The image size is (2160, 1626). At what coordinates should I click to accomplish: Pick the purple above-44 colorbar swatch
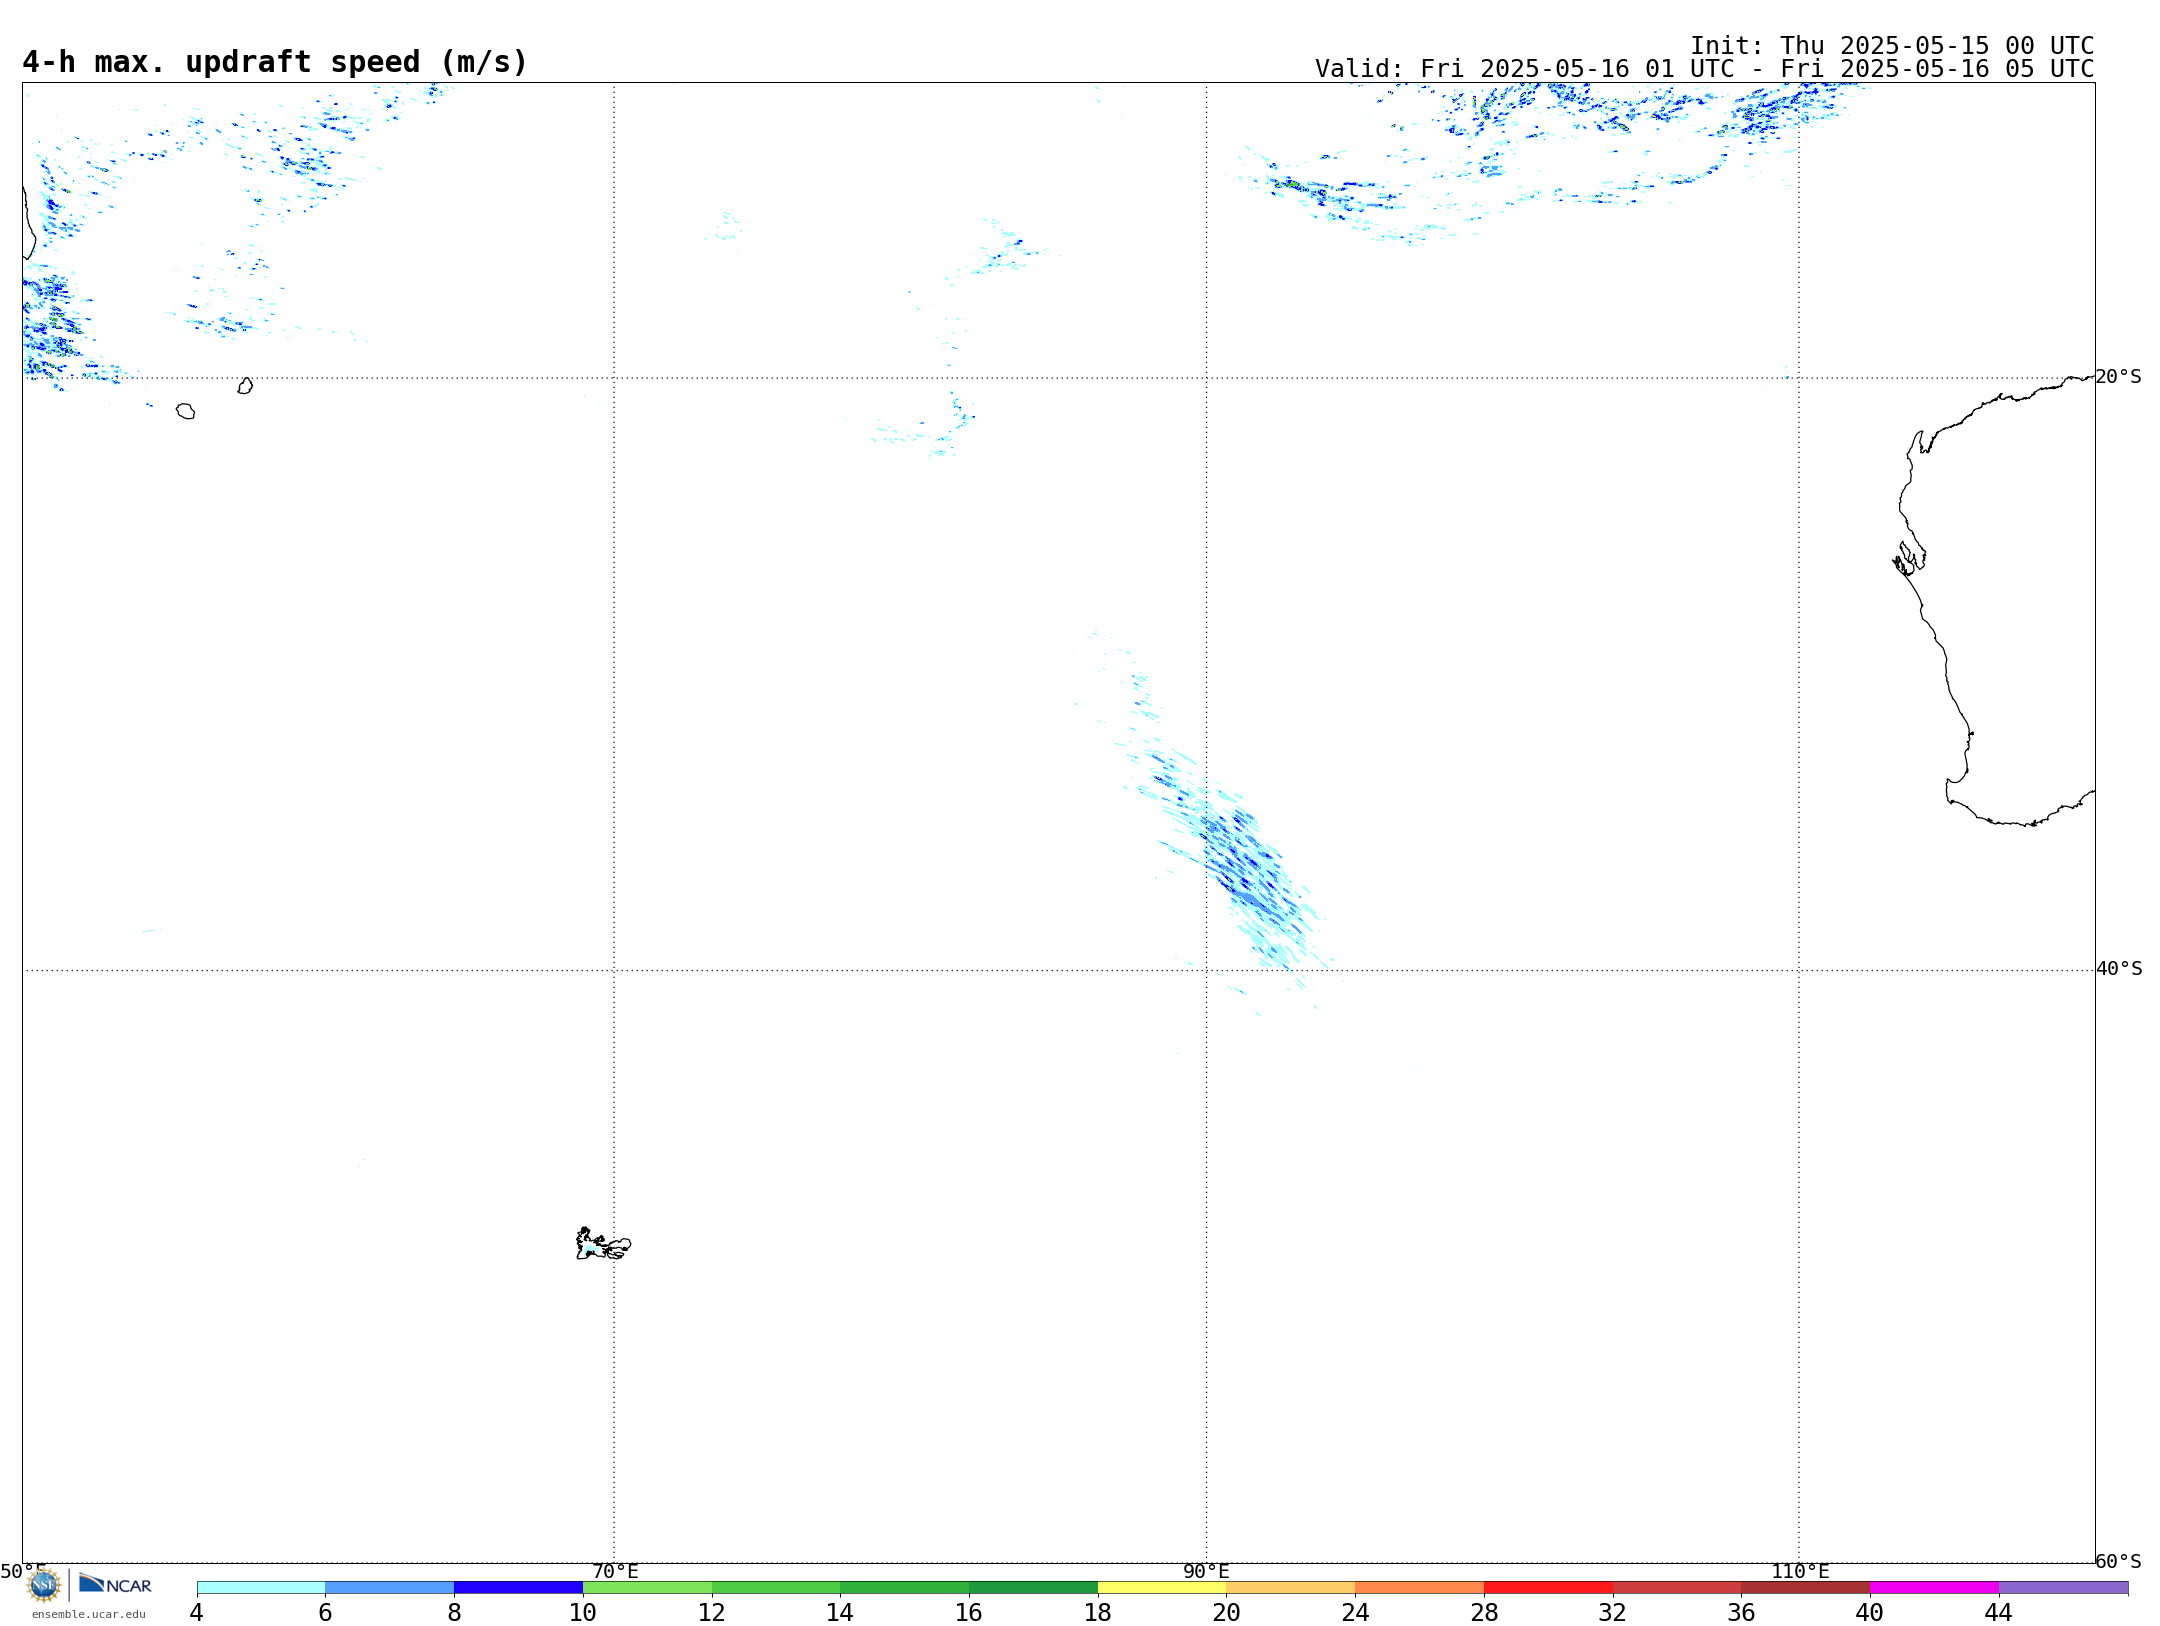(x=2063, y=1587)
